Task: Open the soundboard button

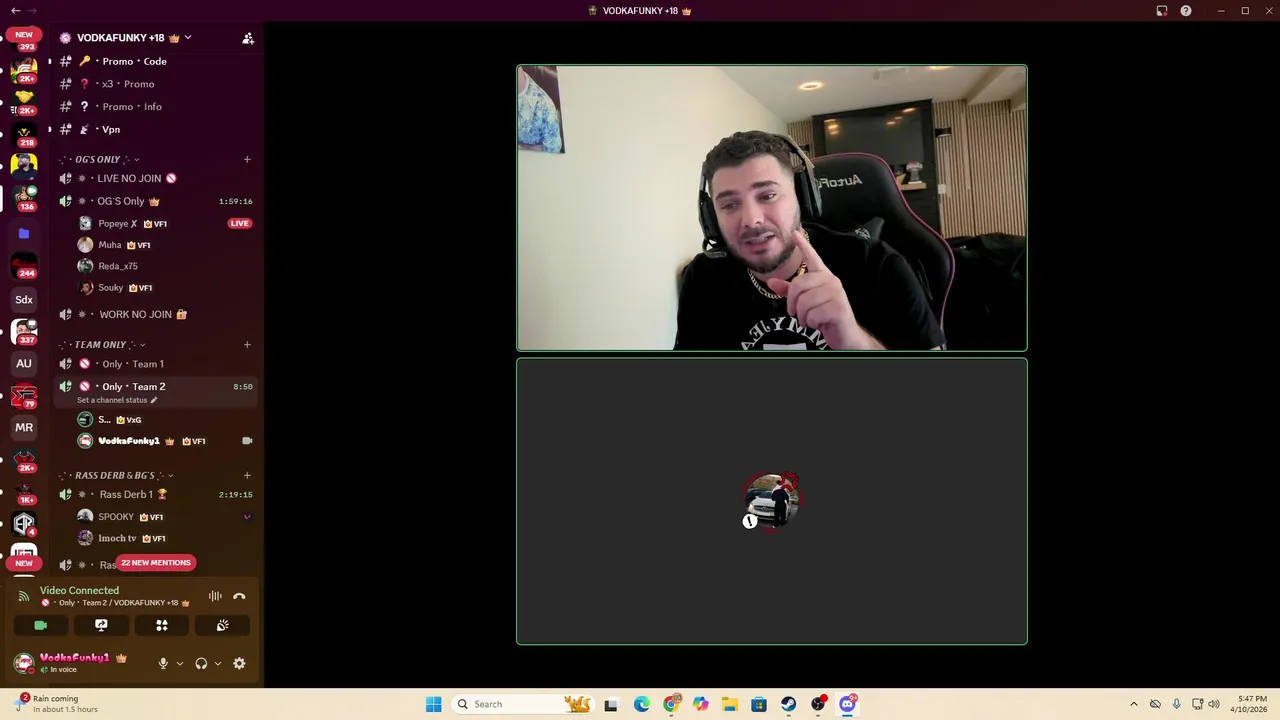Action: coord(222,625)
